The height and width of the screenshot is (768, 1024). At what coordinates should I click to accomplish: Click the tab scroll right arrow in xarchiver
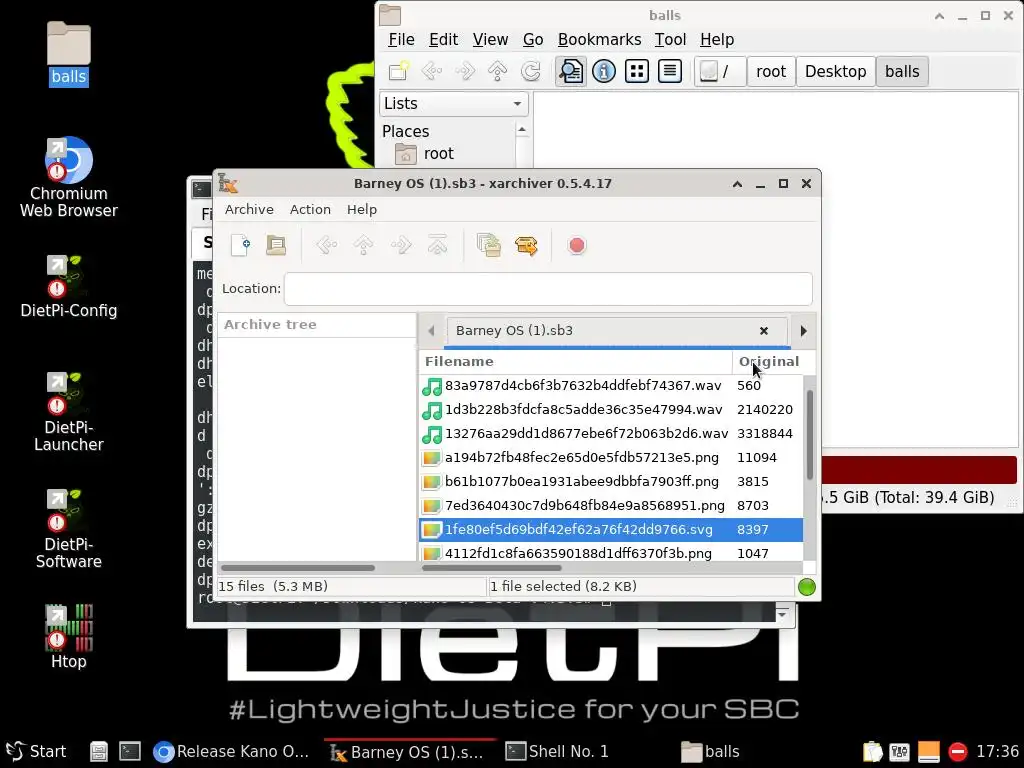click(803, 331)
